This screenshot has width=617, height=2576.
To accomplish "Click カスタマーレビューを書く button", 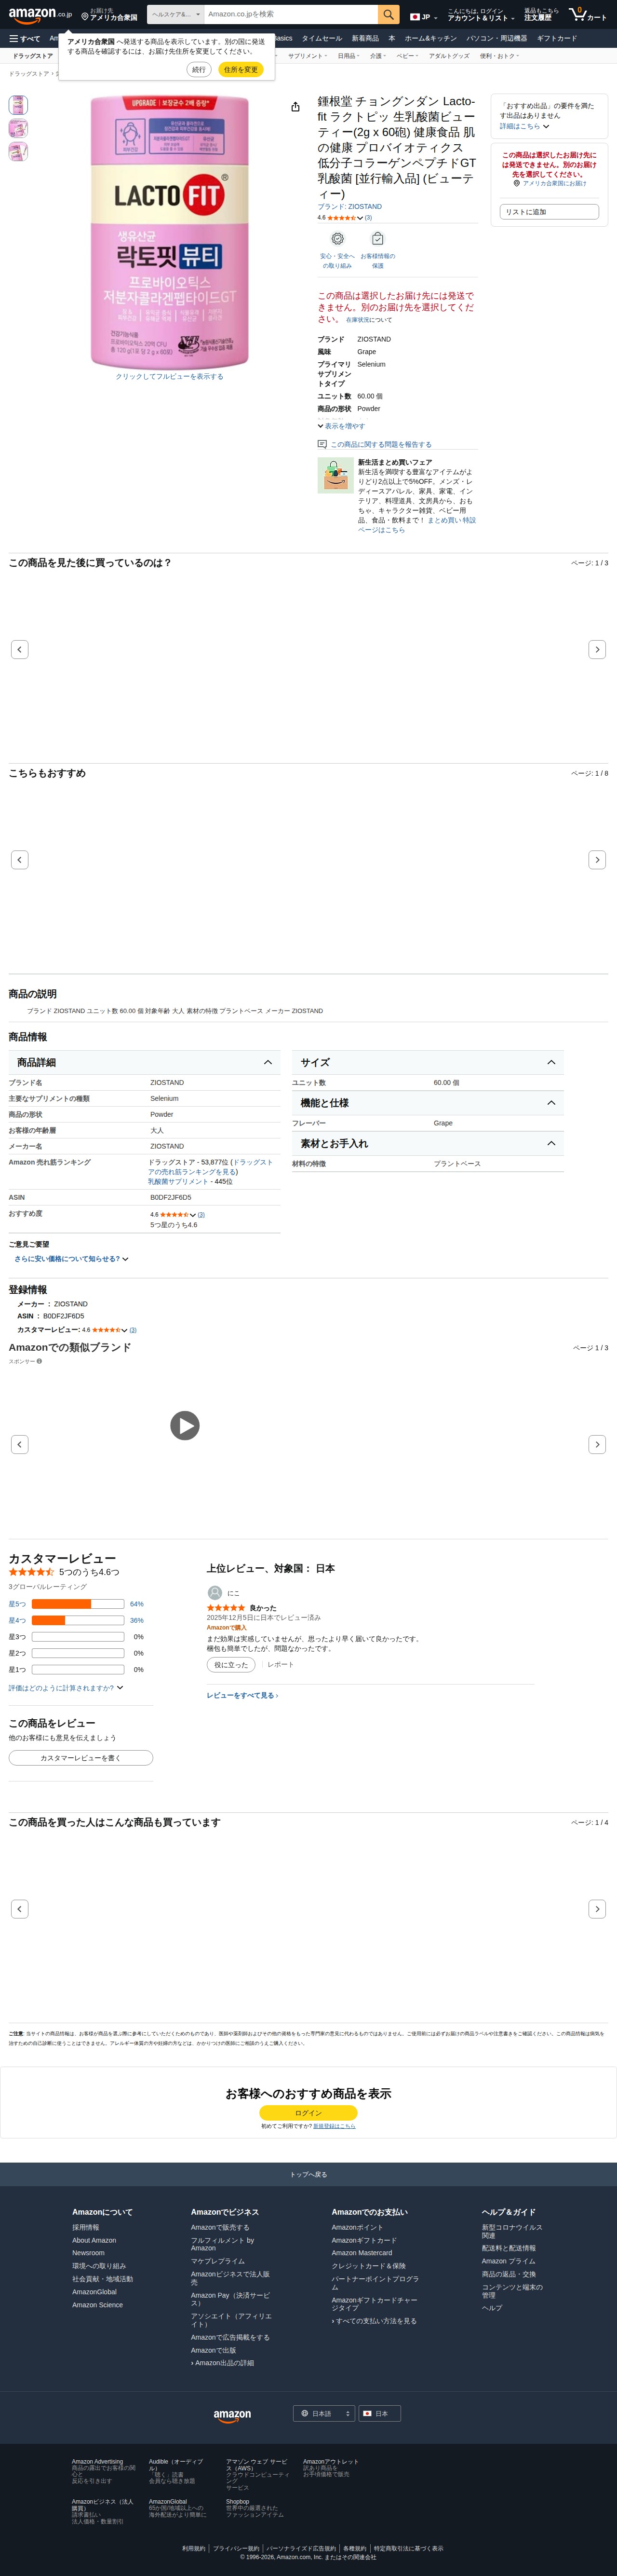I will 81,1758.
